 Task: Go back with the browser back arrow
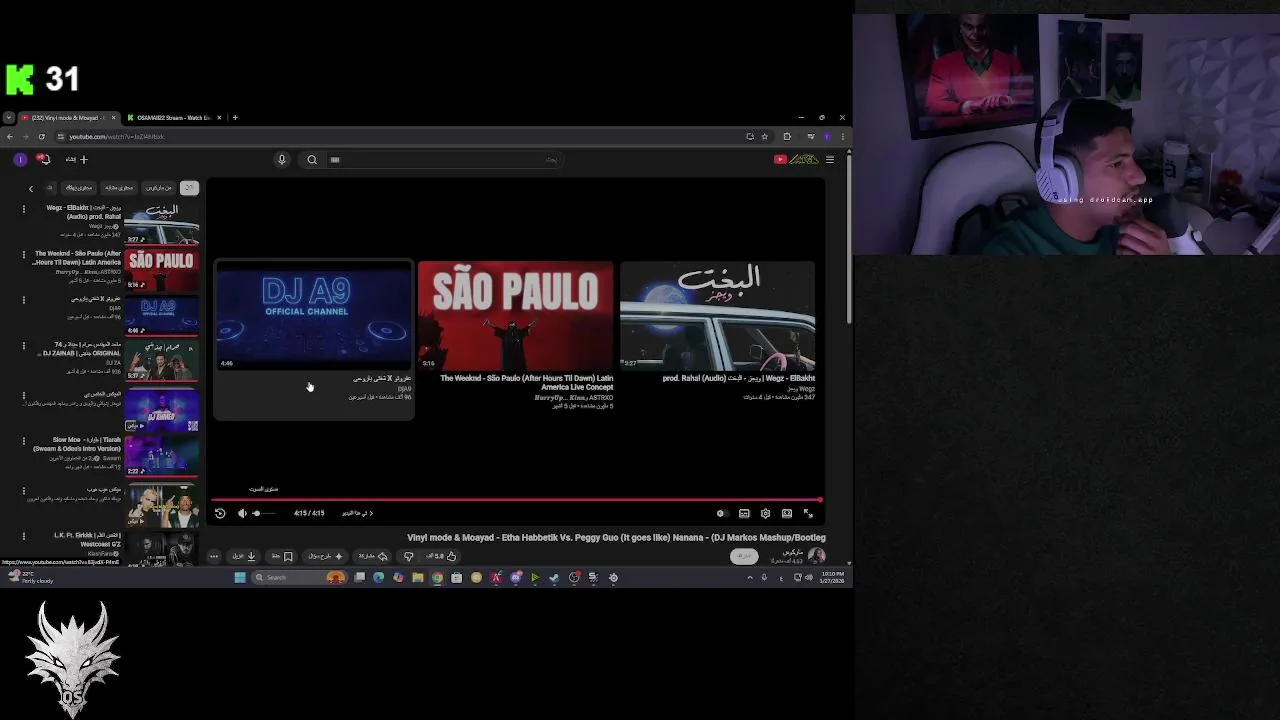10,136
